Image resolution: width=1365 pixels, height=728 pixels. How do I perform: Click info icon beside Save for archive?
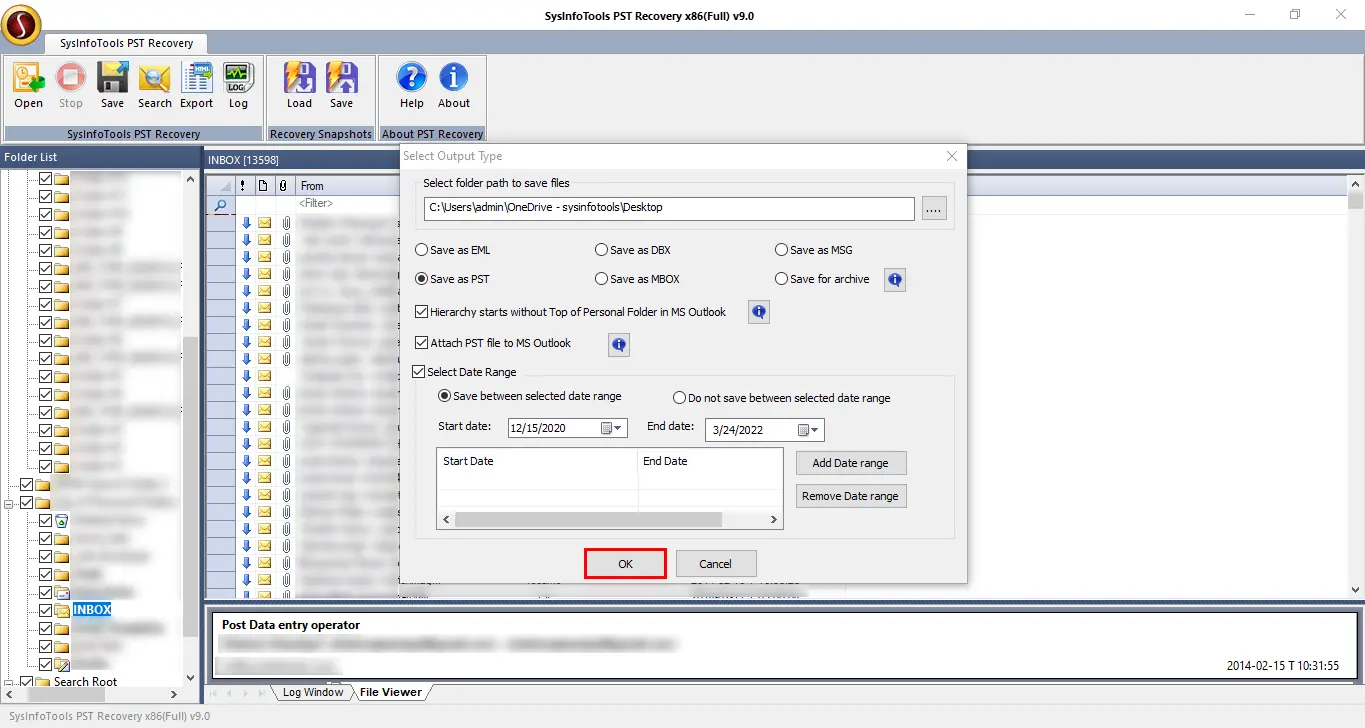coord(895,280)
